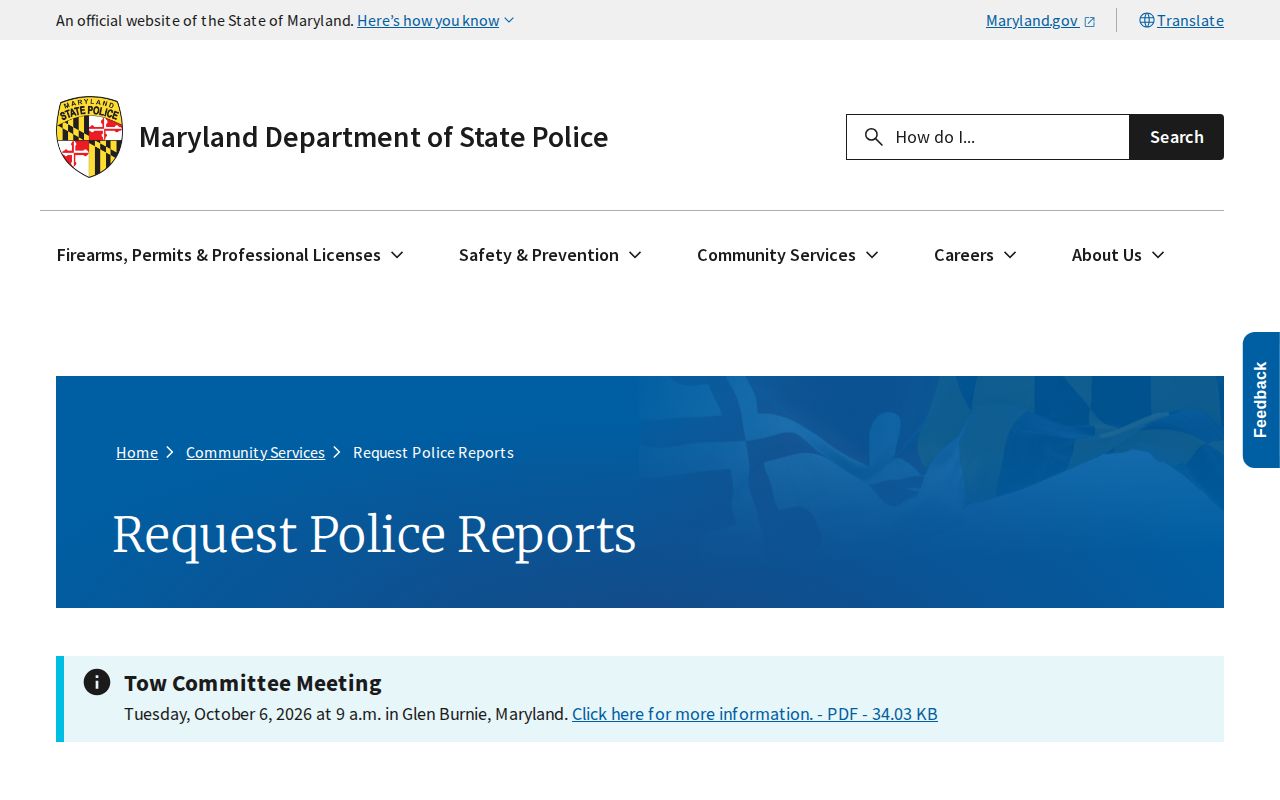Open the About Us dropdown menu

[1118, 255]
